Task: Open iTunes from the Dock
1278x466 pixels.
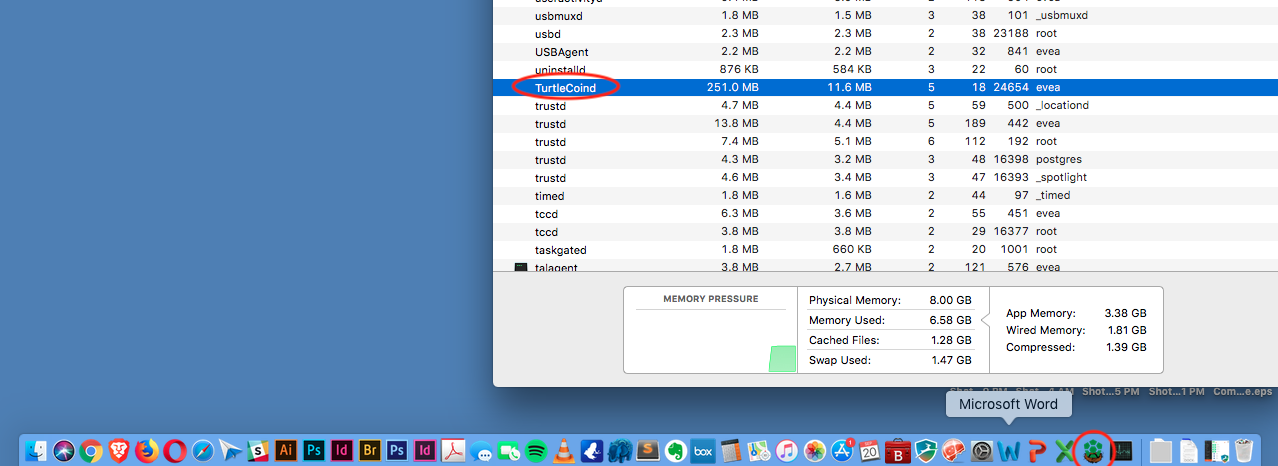Action: coord(787,450)
